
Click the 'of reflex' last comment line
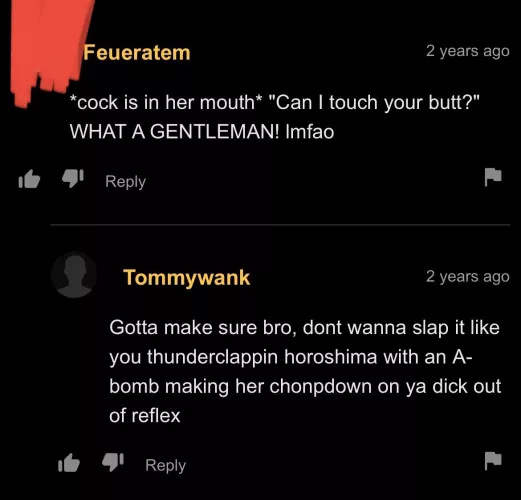tap(145, 416)
